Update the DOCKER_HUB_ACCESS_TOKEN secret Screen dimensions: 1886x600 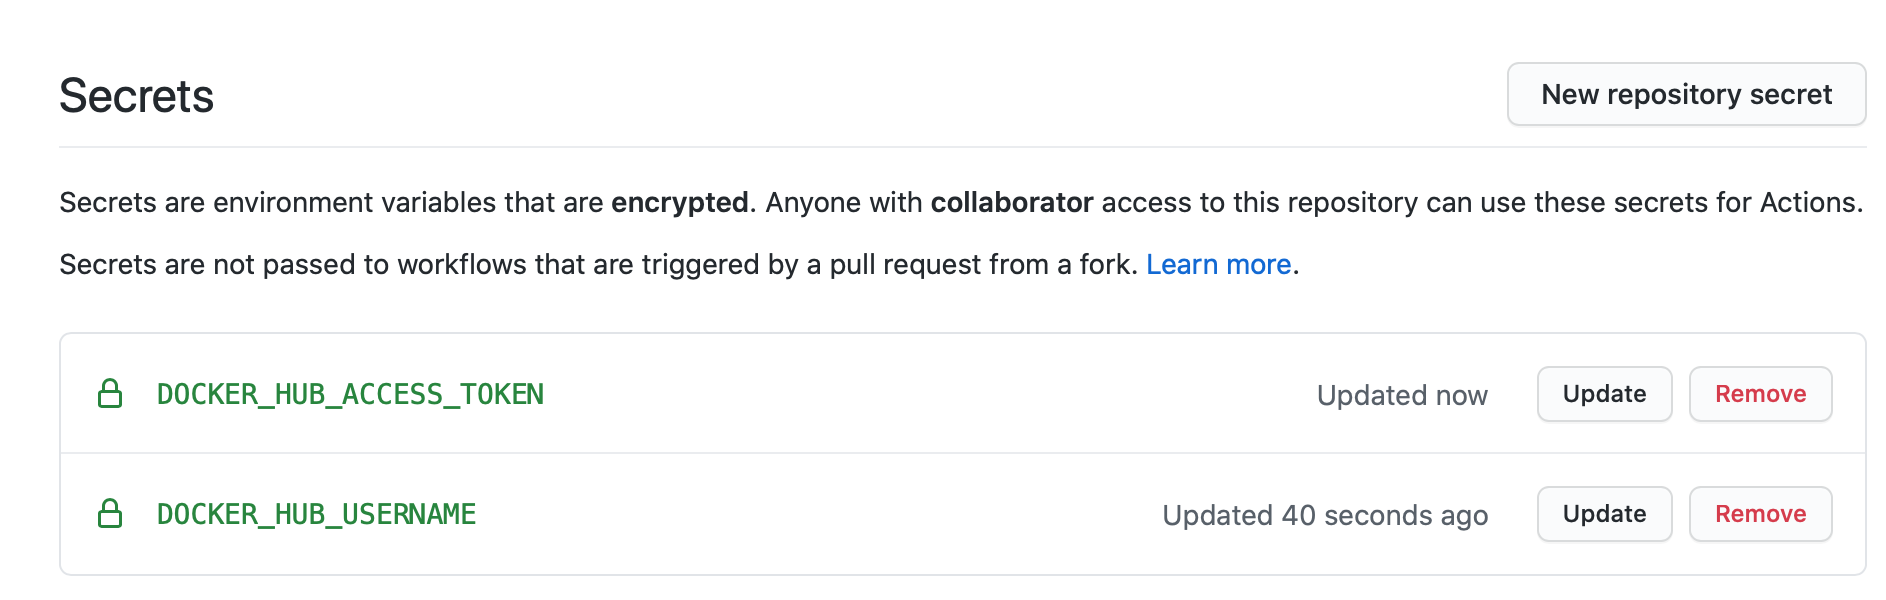tap(1604, 394)
